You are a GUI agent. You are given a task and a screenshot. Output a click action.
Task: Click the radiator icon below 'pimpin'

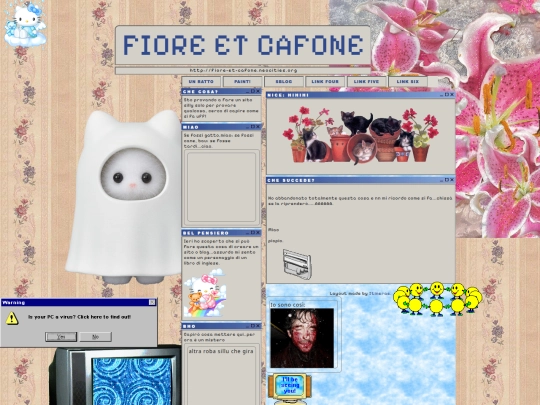[297, 264]
